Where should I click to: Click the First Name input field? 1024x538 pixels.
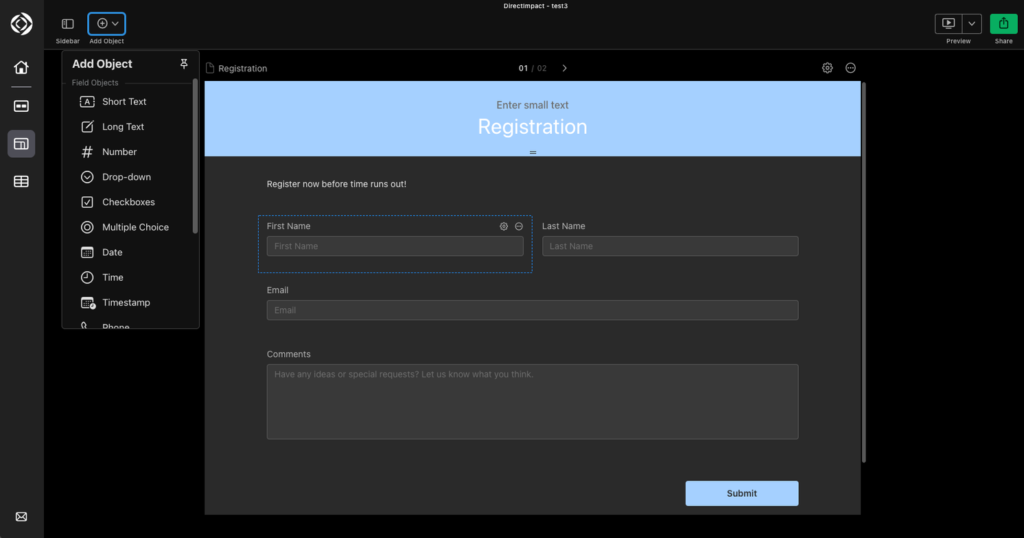(395, 246)
